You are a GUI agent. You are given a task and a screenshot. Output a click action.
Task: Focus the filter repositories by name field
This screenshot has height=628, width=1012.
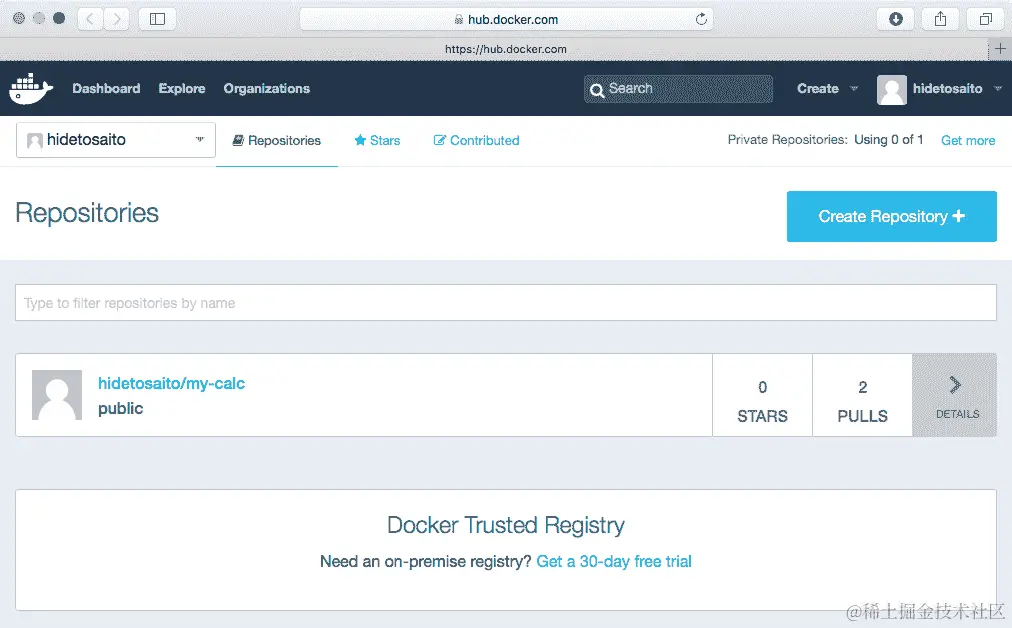click(x=506, y=303)
